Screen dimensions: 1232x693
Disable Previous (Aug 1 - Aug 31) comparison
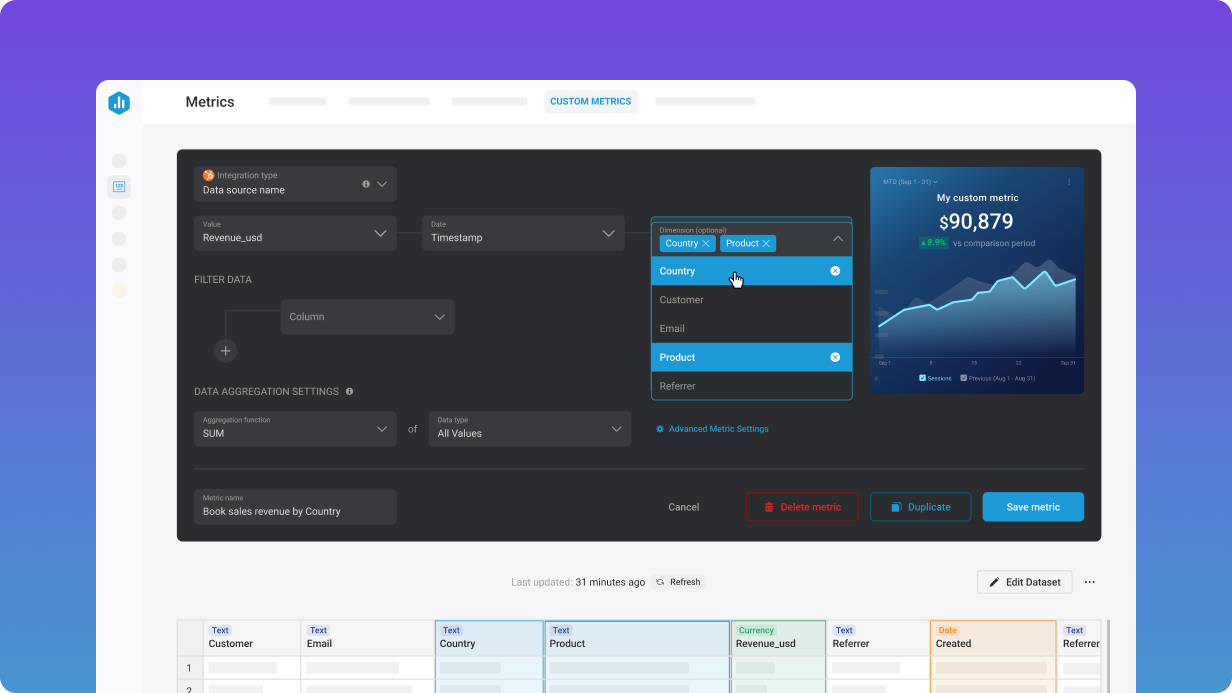pyautogui.click(x=963, y=377)
